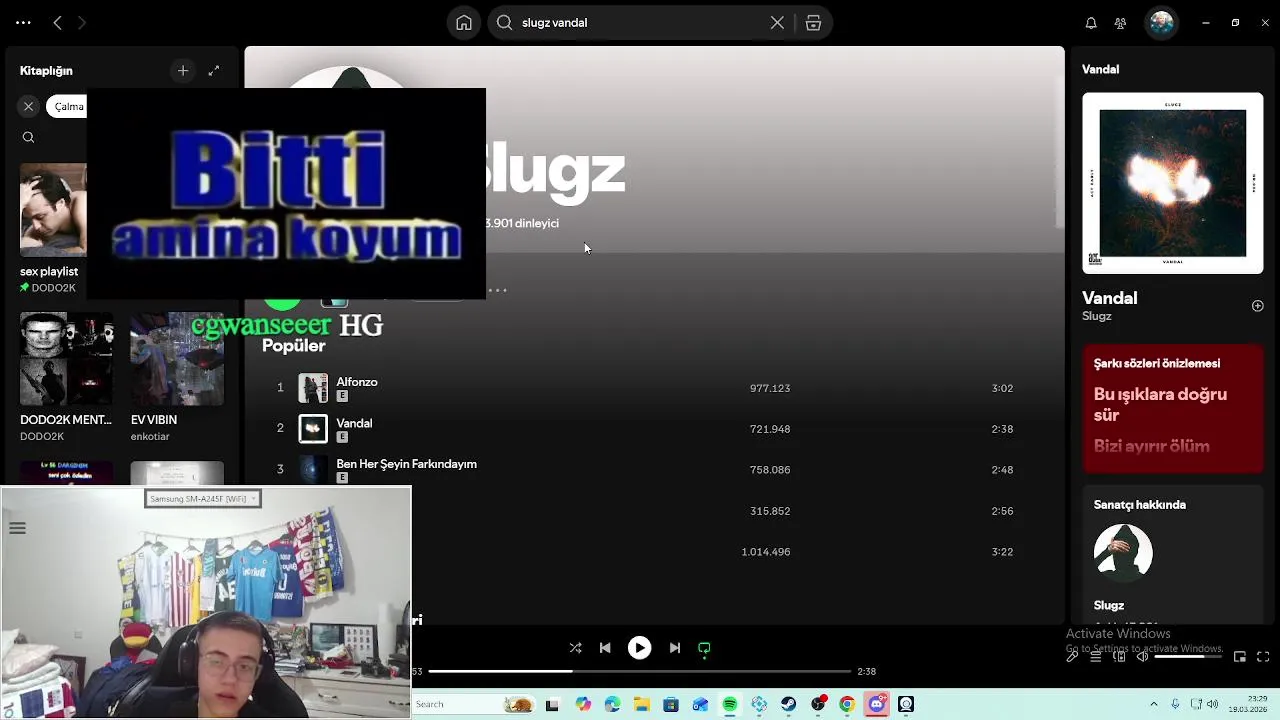Adjust the Spotify volume slider
1280x720 pixels.
[1188, 657]
